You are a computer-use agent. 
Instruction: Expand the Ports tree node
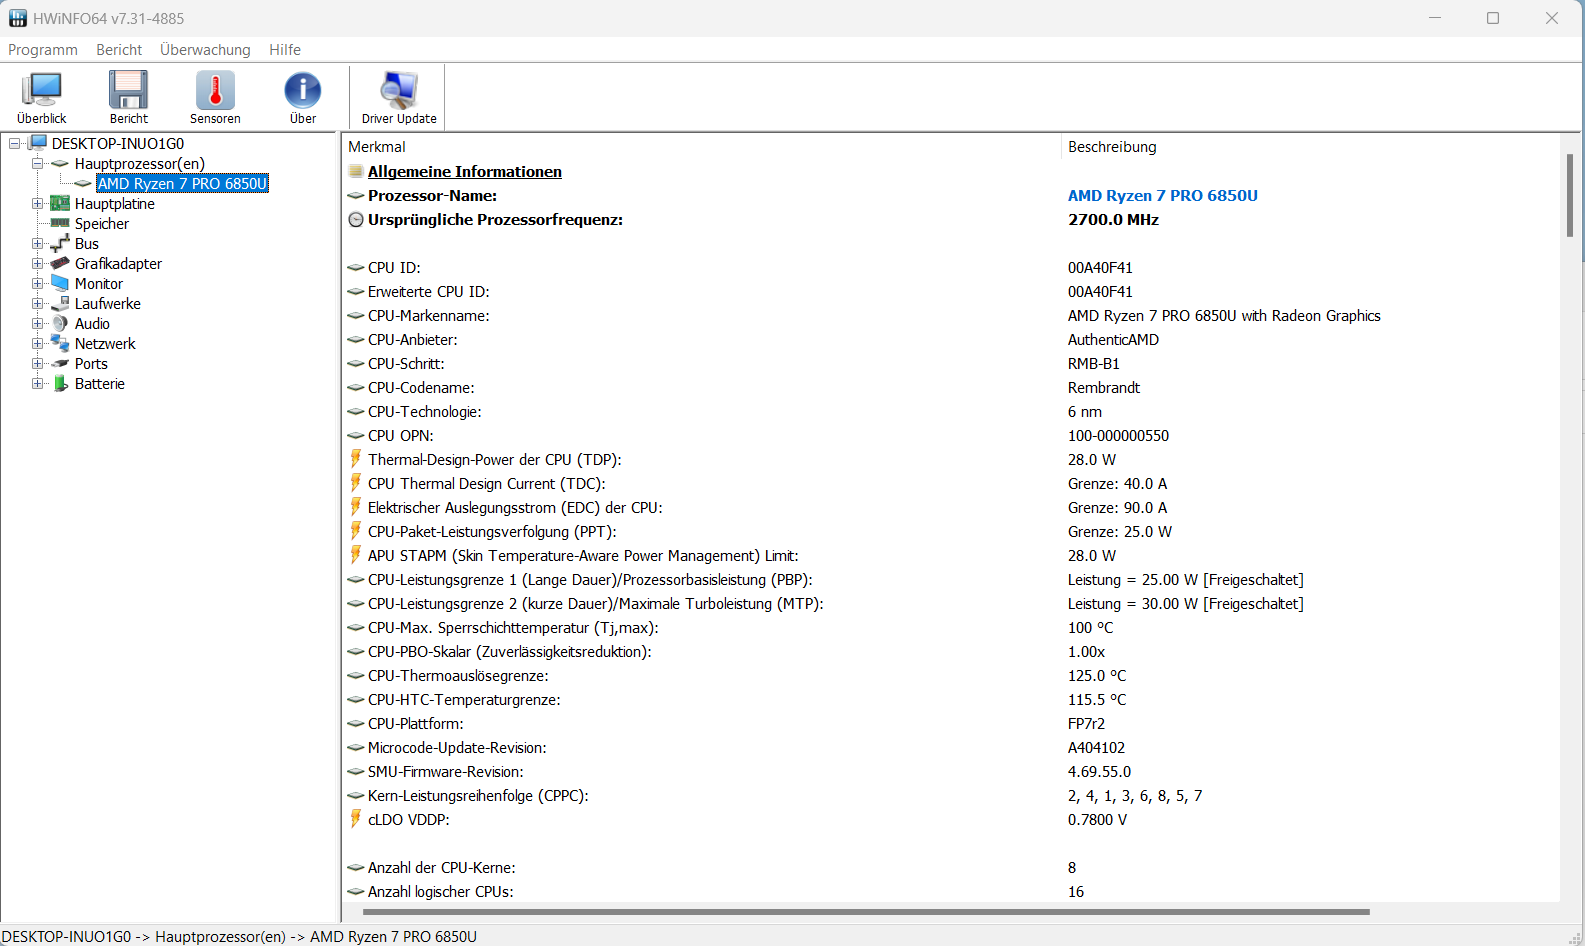point(37,364)
